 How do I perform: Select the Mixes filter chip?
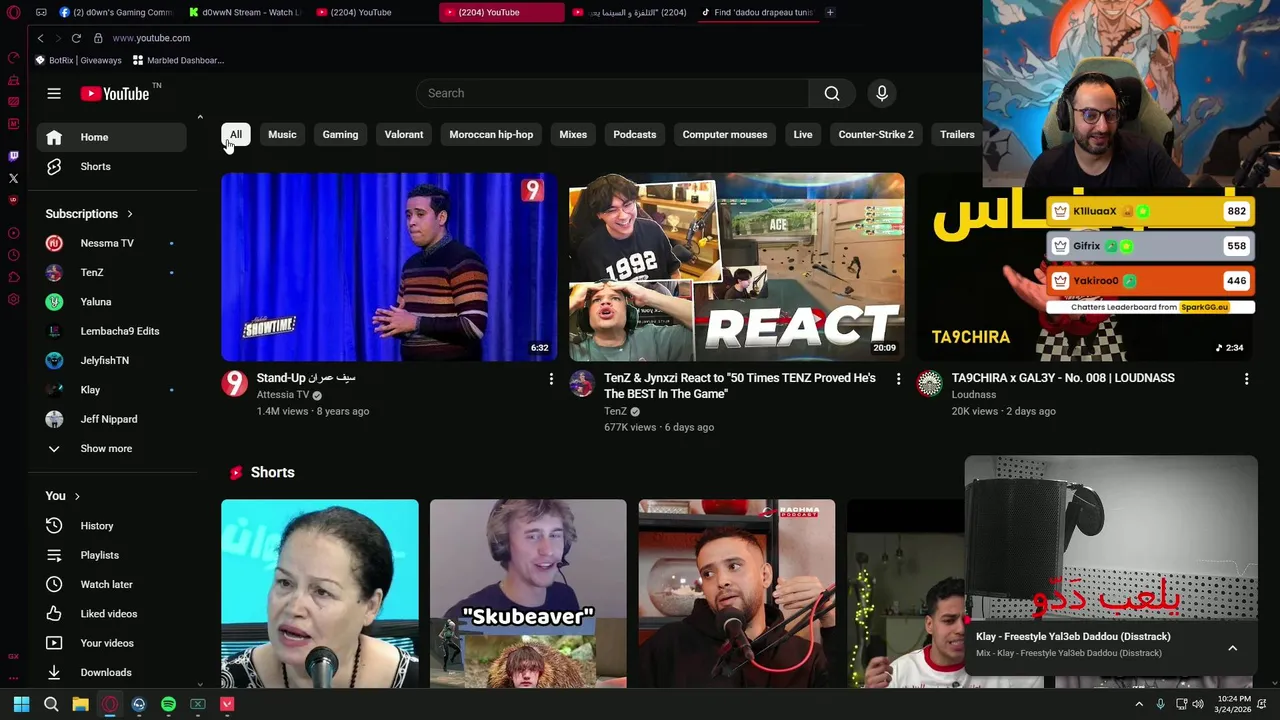573,134
